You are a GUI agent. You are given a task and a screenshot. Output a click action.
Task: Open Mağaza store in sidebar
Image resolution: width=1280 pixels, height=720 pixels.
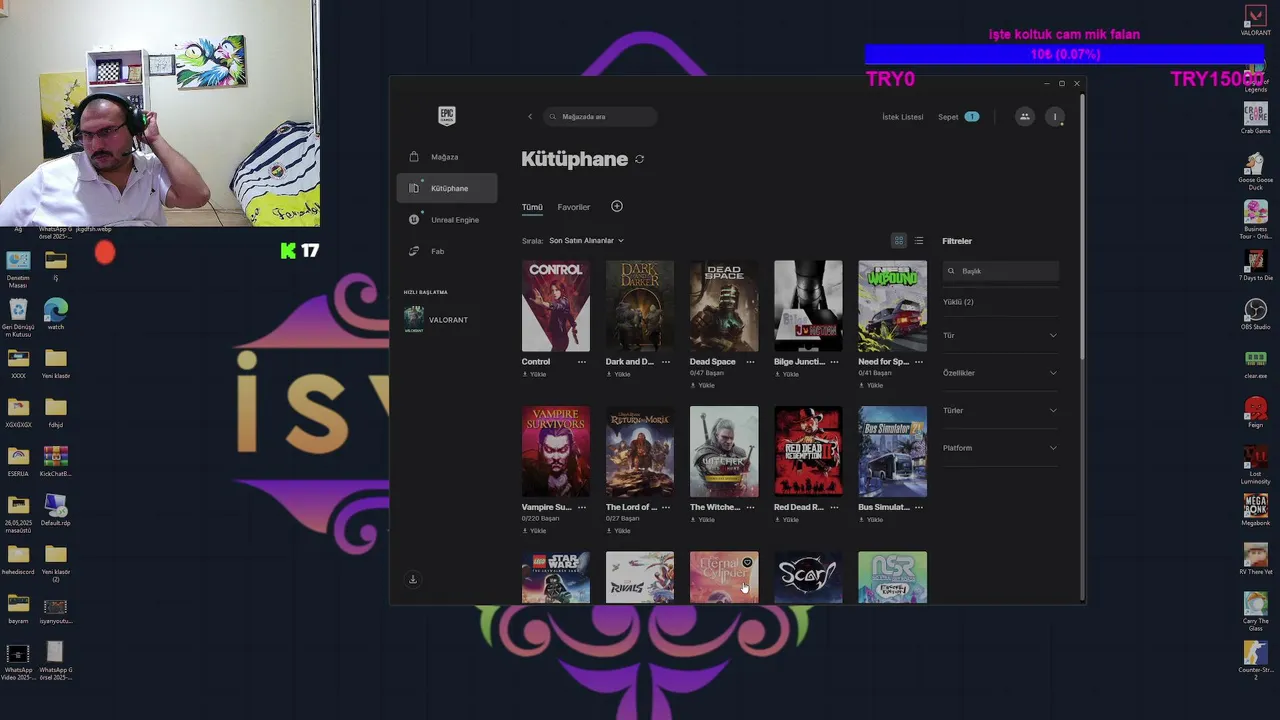click(447, 157)
